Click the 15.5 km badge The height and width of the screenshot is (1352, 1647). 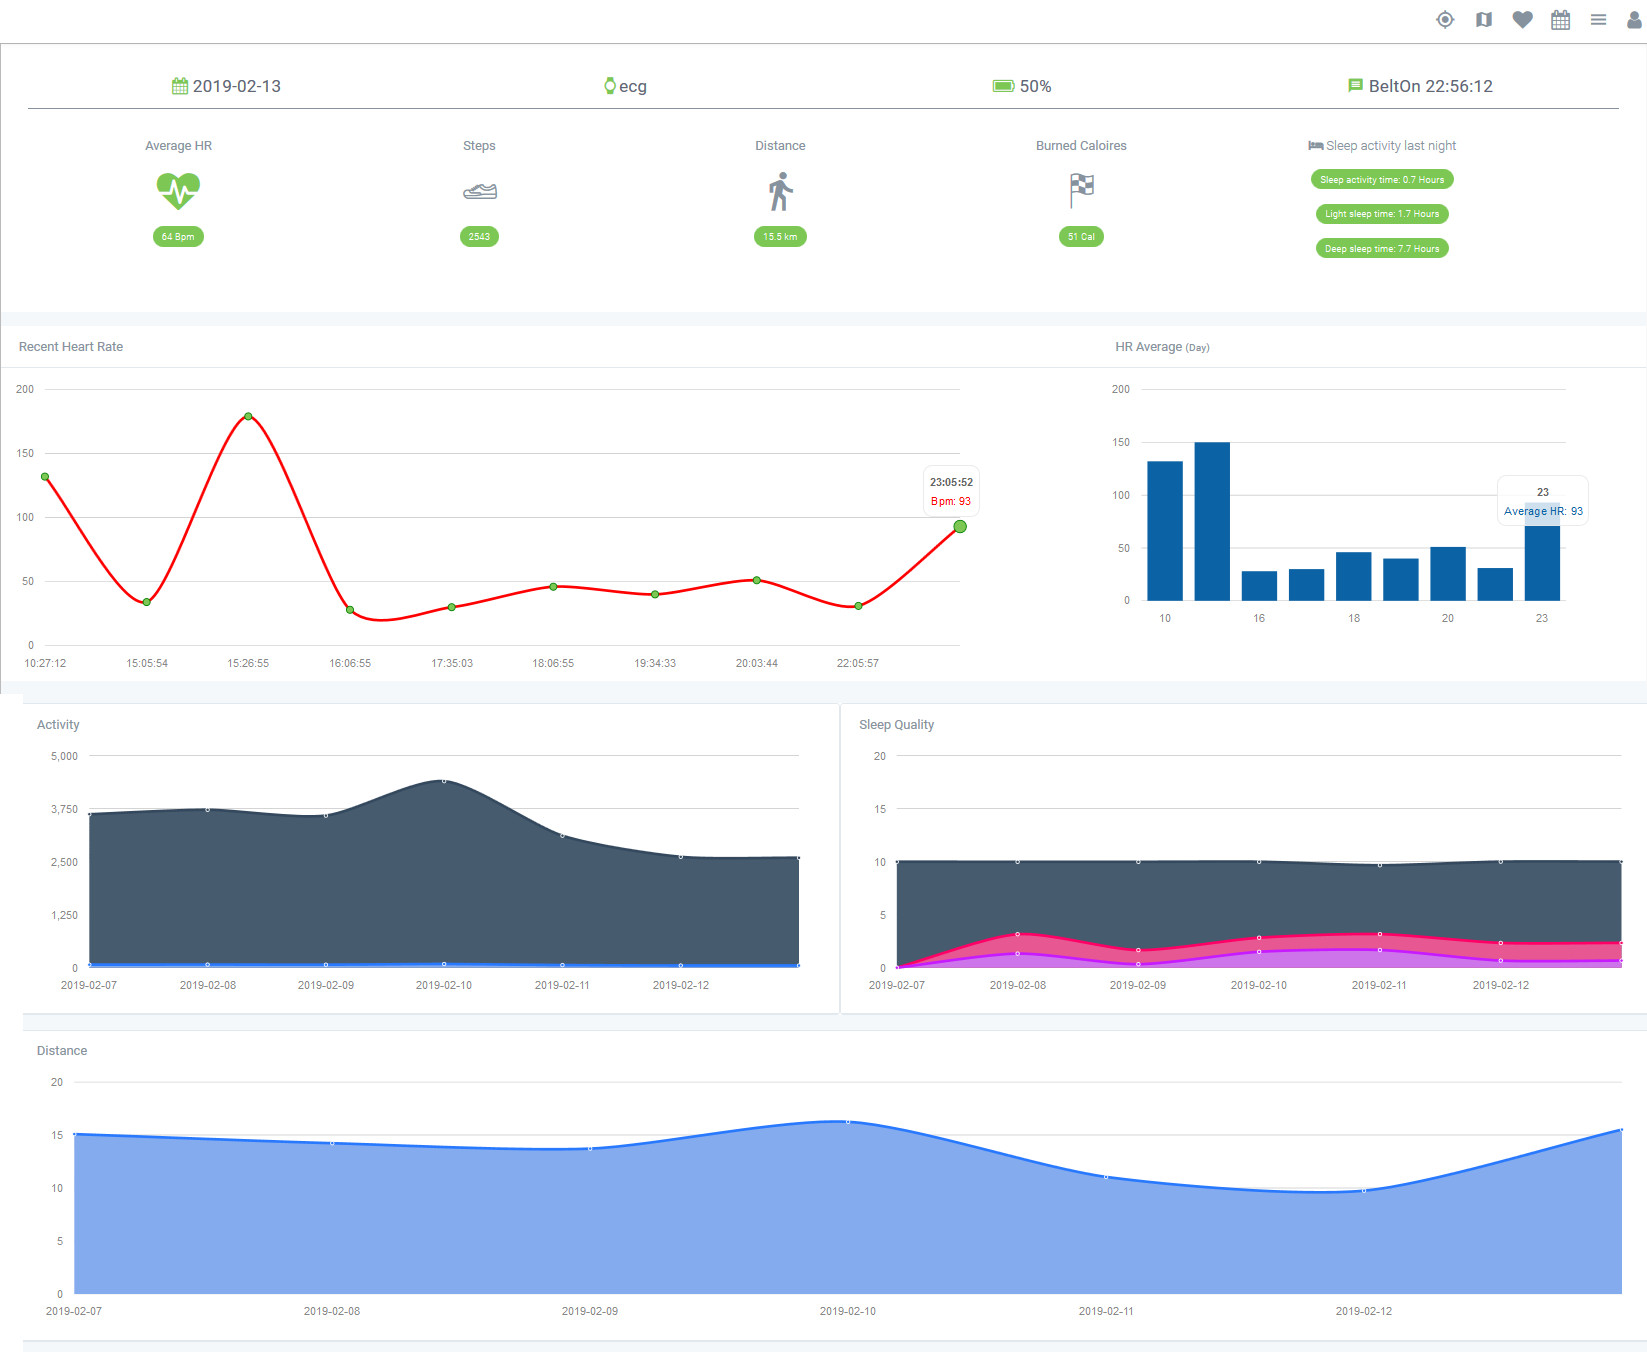click(780, 237)
